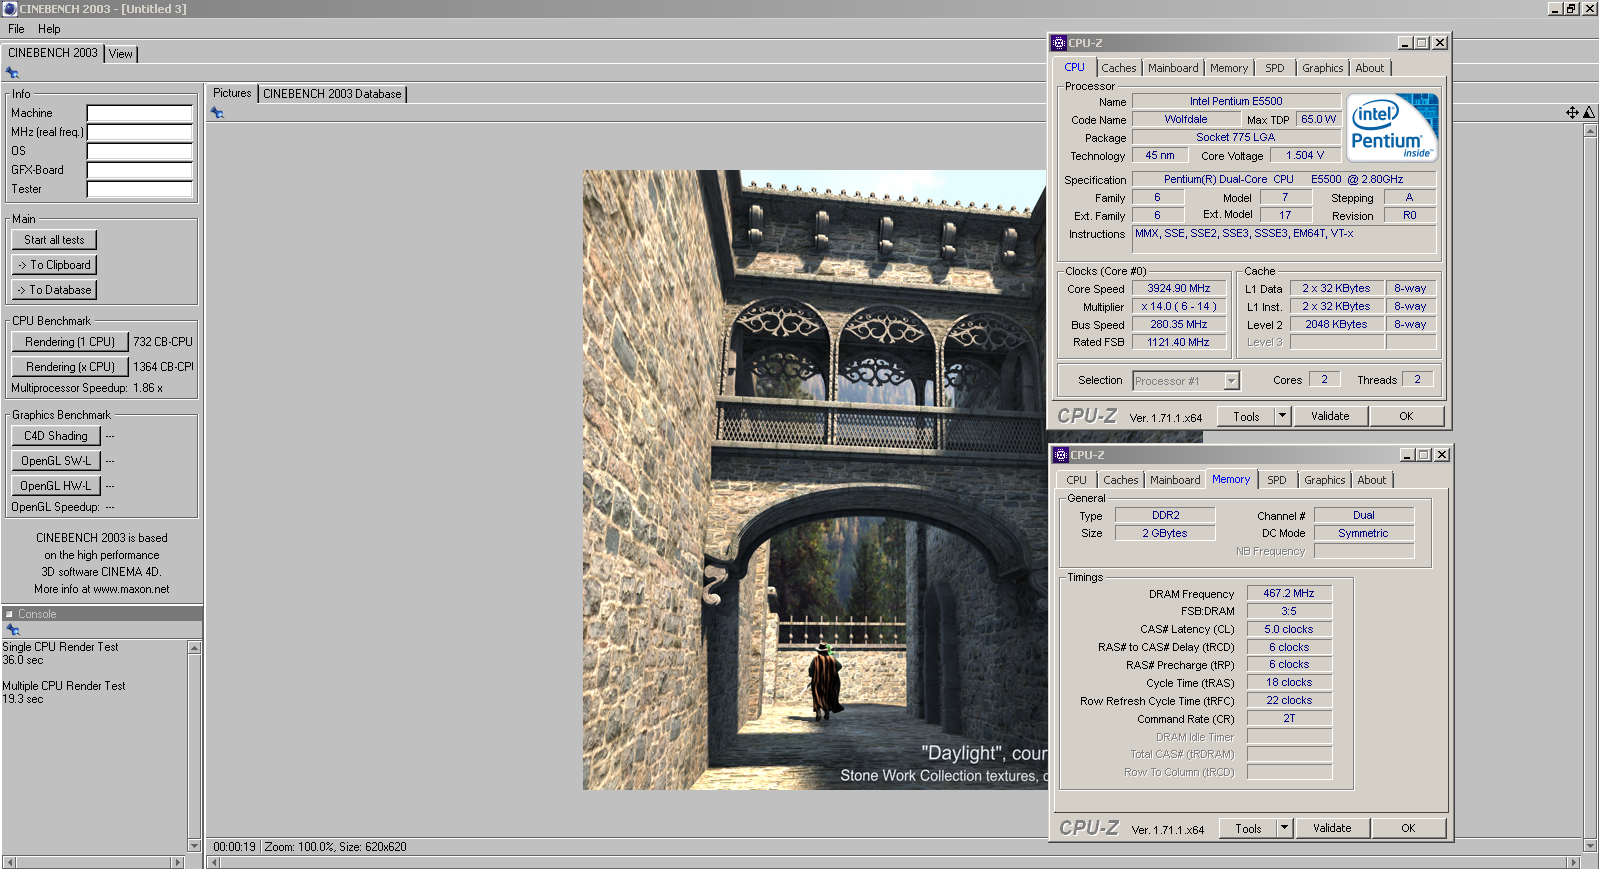
Task: Click picture viewer vertical scrollbar up arrow
Action: (x=1590, y=130)
